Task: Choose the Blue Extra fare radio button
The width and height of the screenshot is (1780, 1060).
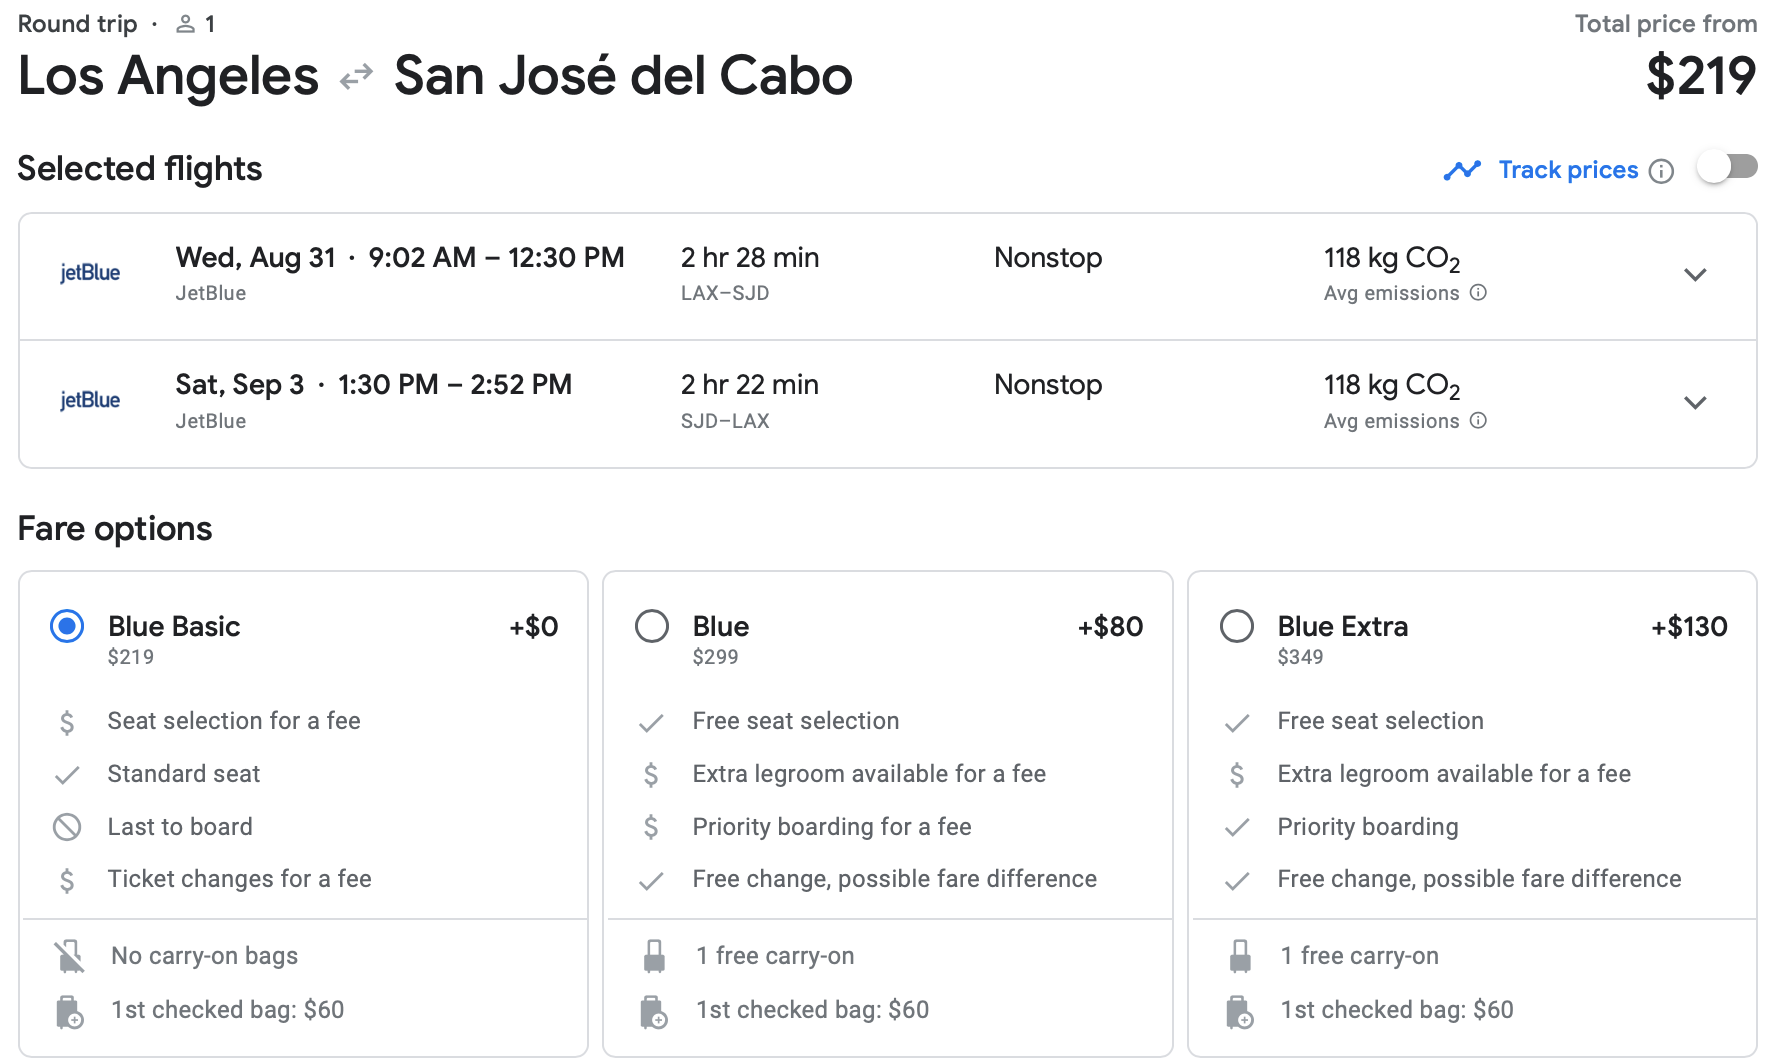Action: click(1237, 627)
